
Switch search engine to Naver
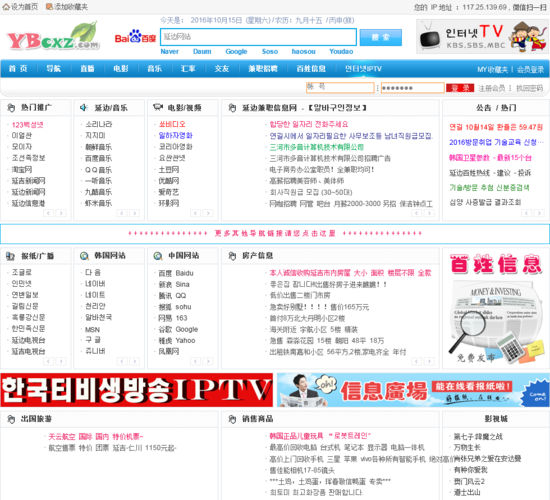coord(170,52)
